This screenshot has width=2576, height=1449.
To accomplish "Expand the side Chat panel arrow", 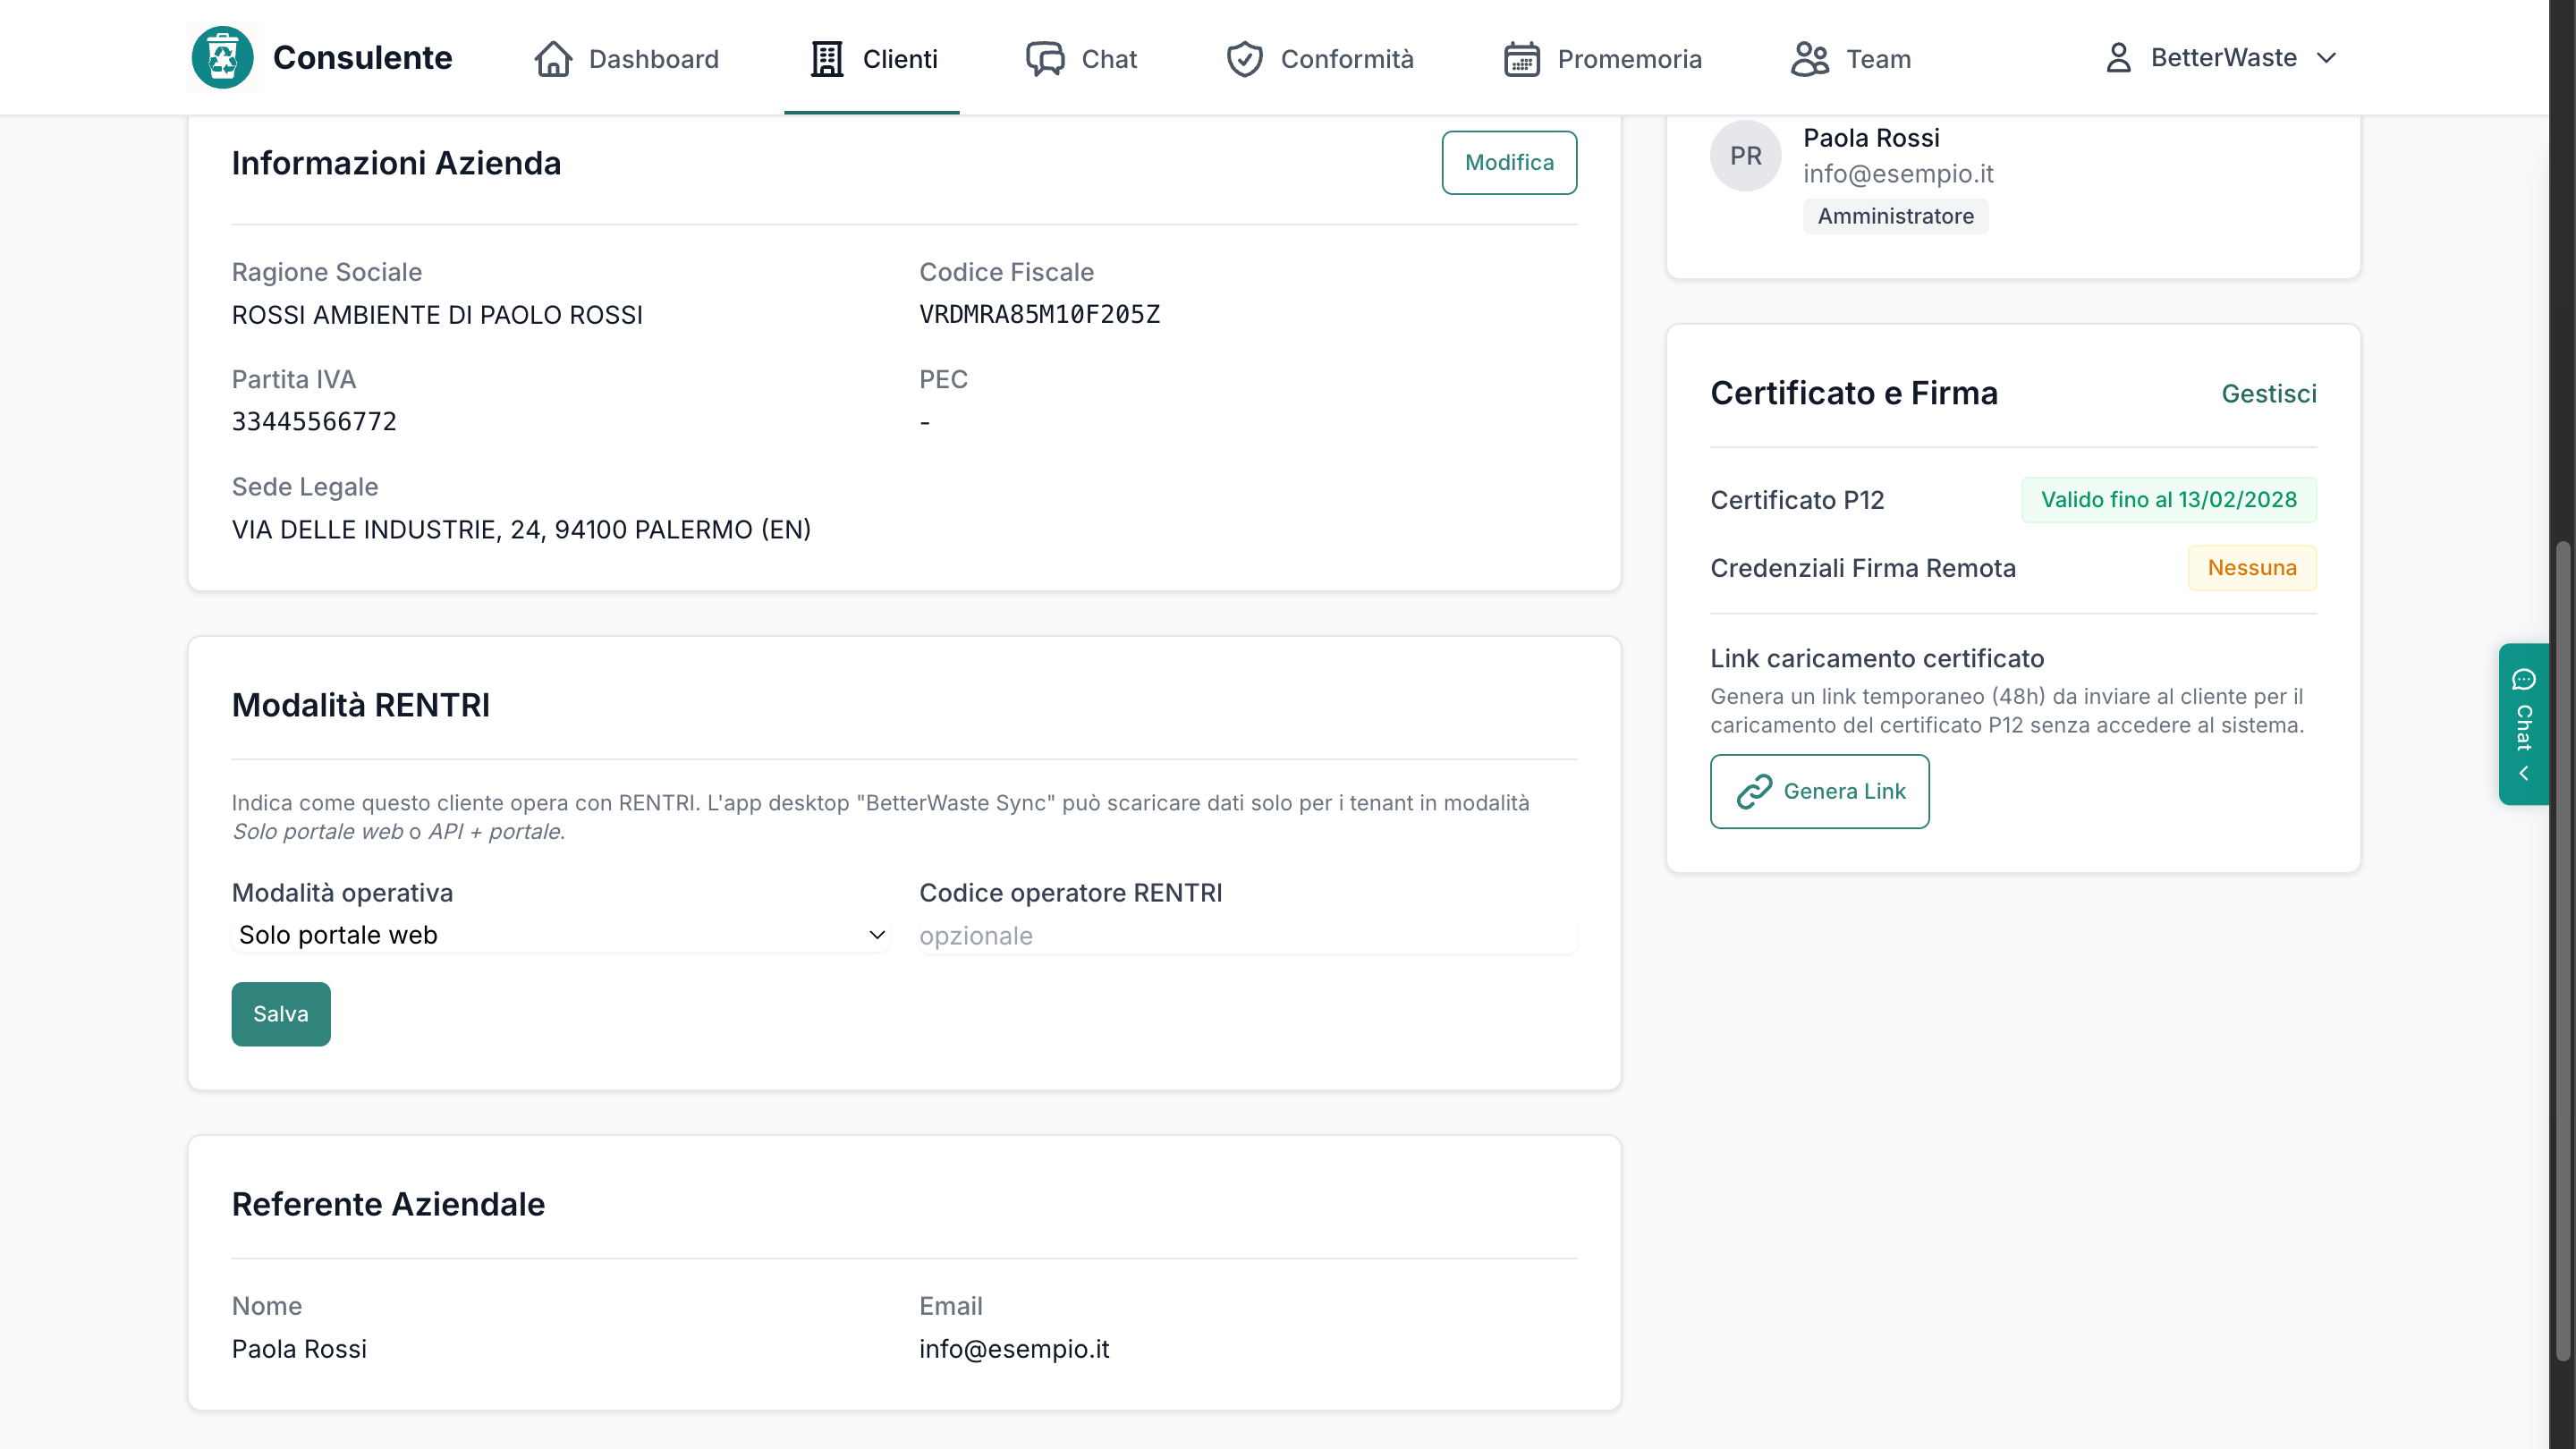I will click(x=2523, y=774).
